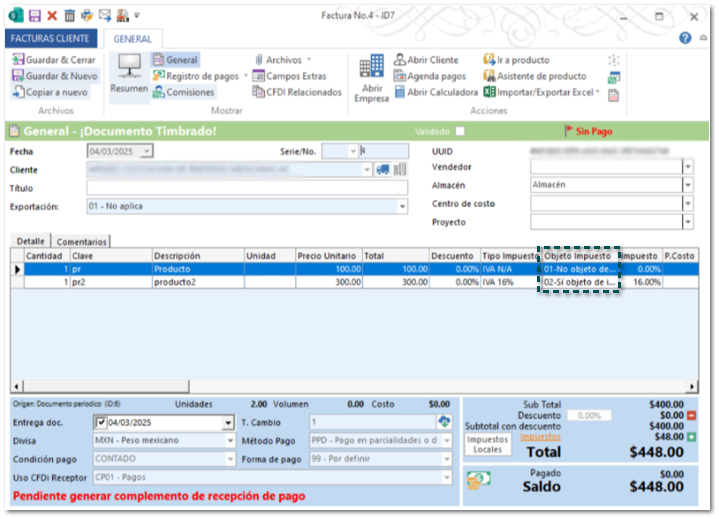
Task: Open the Resumen view
Action: click(x=129, y=75)
